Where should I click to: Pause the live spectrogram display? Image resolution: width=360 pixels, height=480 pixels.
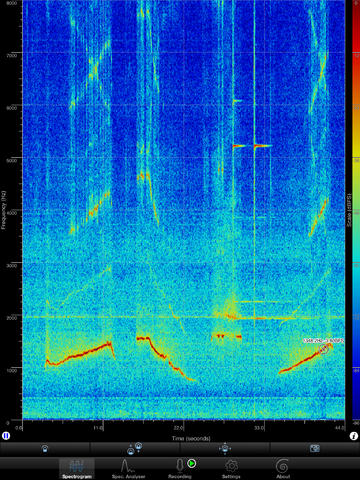(6, 435)
